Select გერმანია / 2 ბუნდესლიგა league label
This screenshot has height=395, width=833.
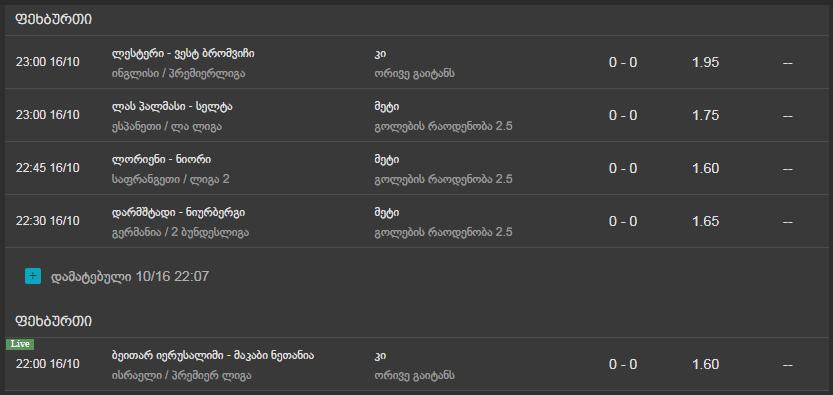click(x=181, y=232)
